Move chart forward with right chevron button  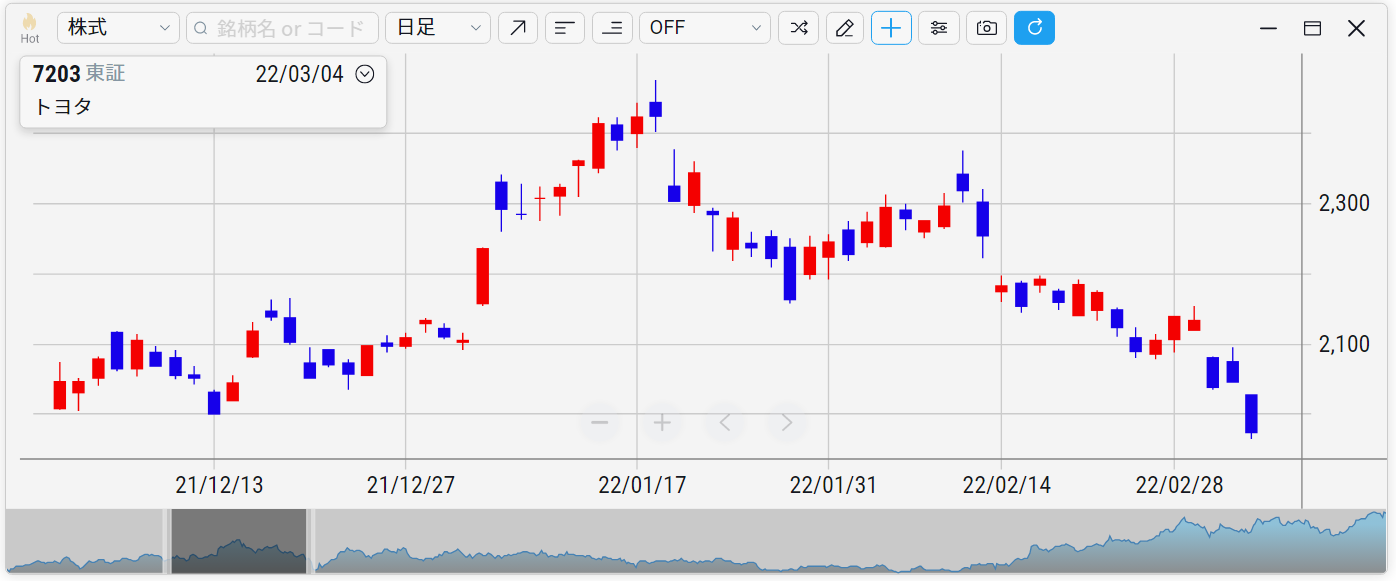pos(787,423)
